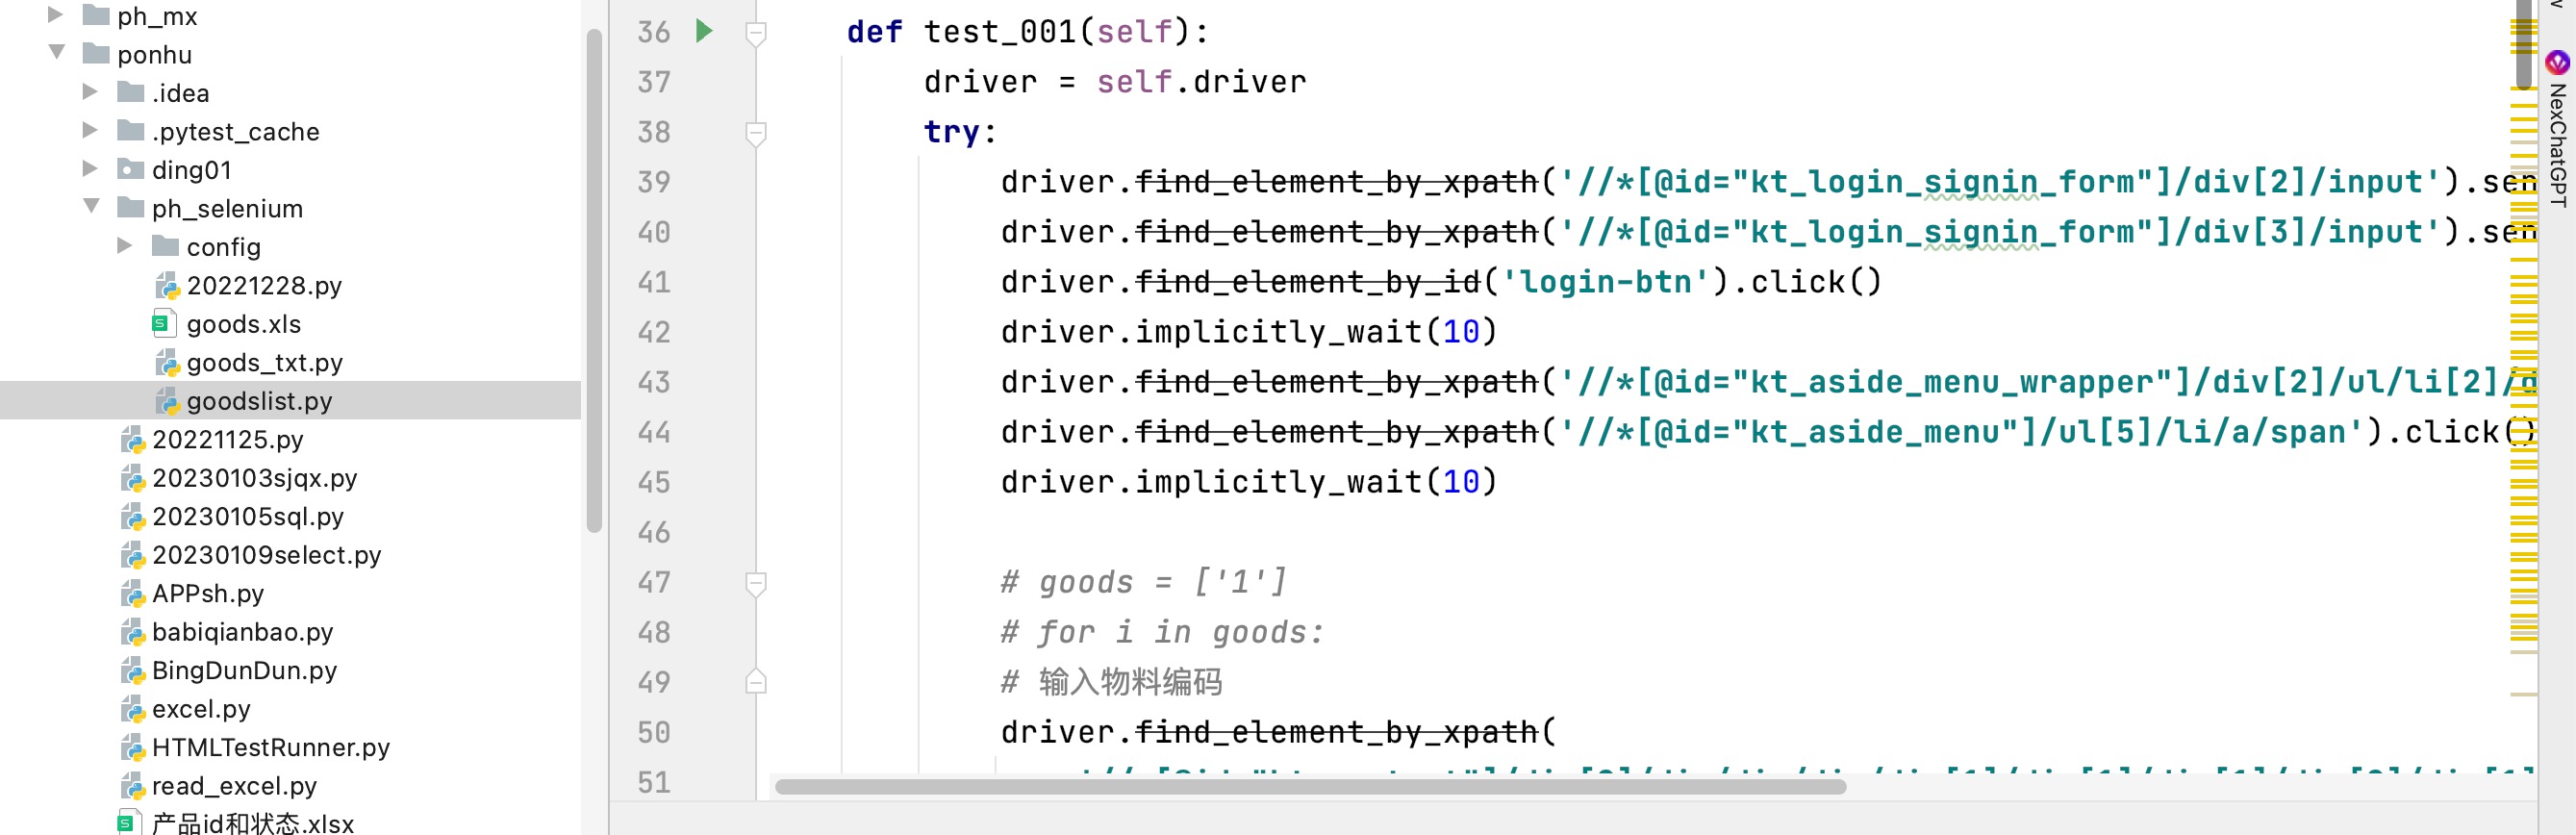
Task: Expand the ding01 folder
Action: [90, 168]
